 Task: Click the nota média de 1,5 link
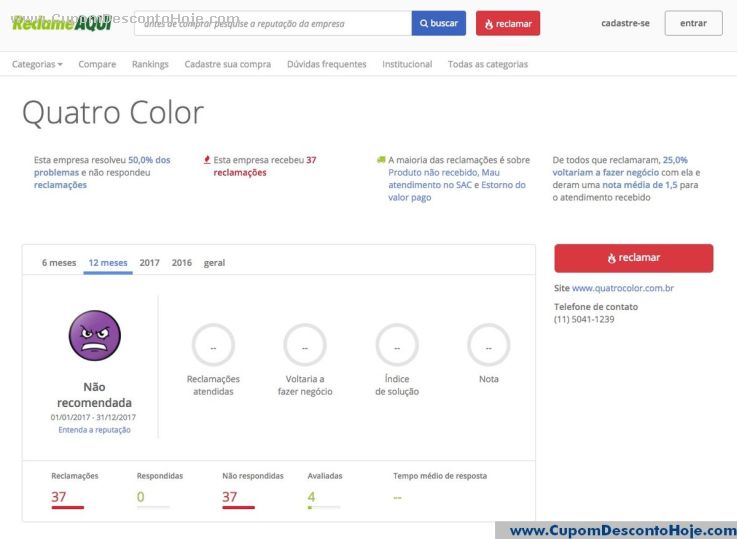pyautogui.click(x=640, y=185)
